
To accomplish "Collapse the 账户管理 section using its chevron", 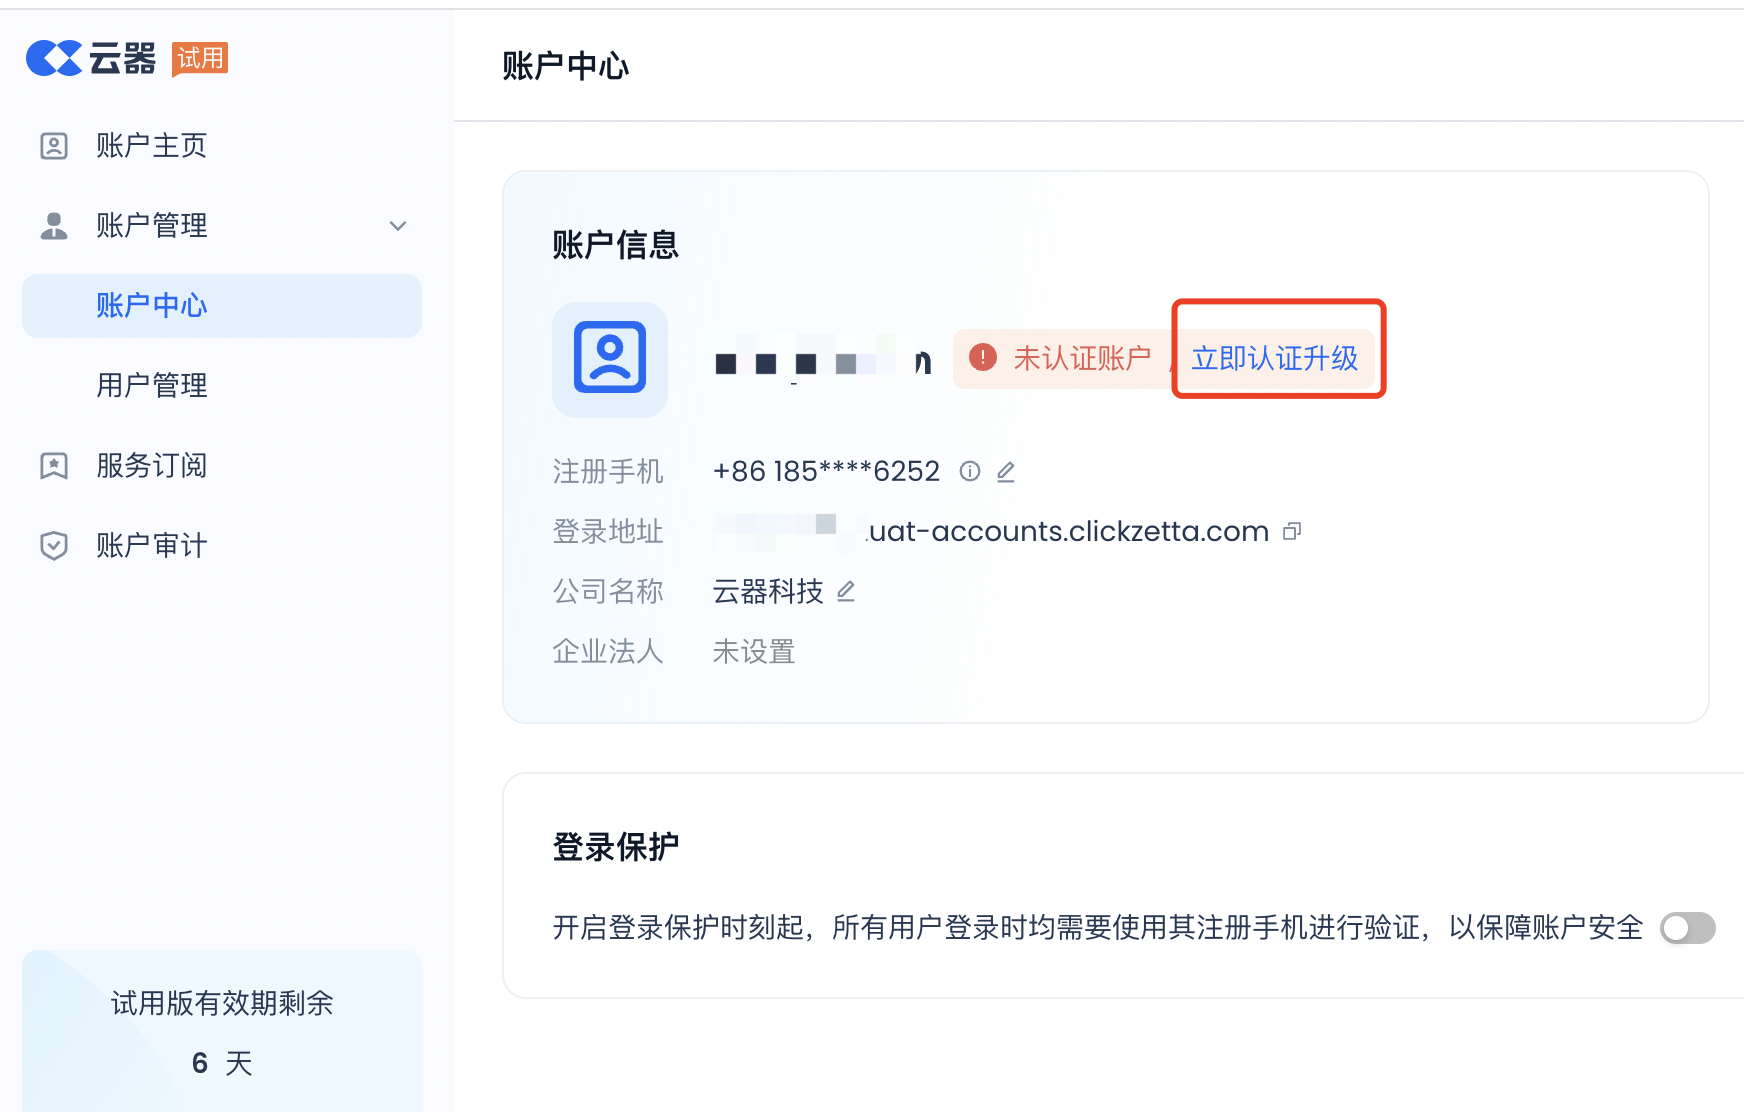I will [x=398, y=226].
